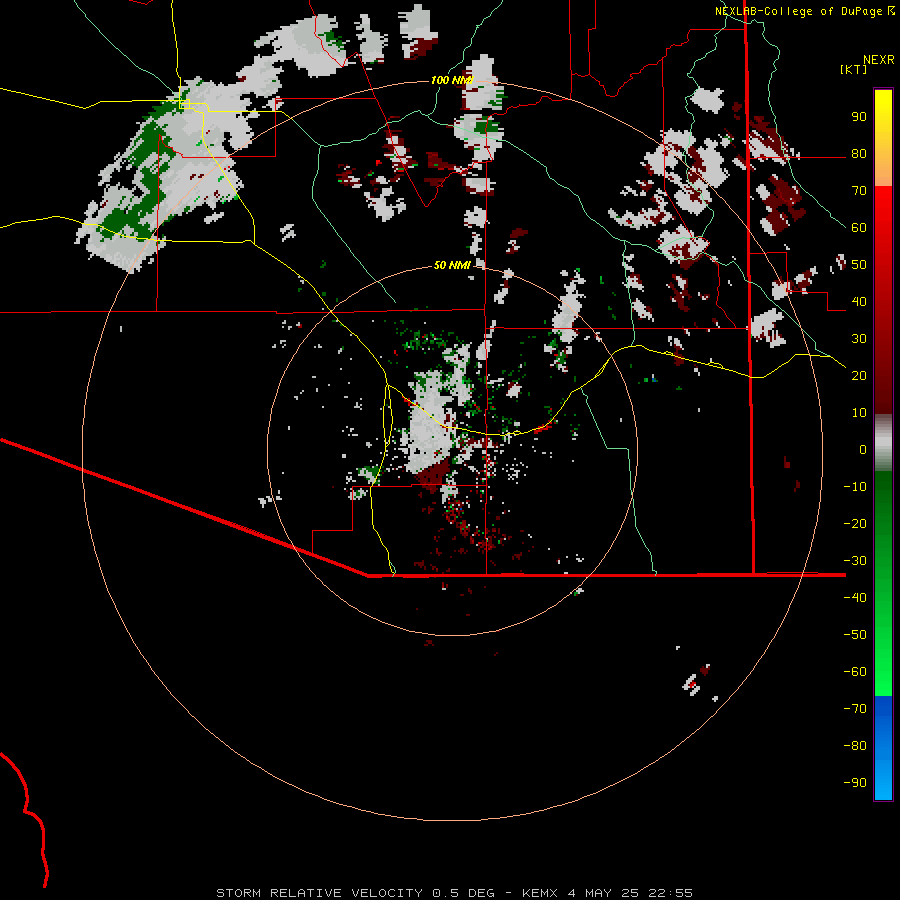This screenshot has width=900, height=900.
Task: Click the -50 value on velocity scale
Action: coord(855,634)
